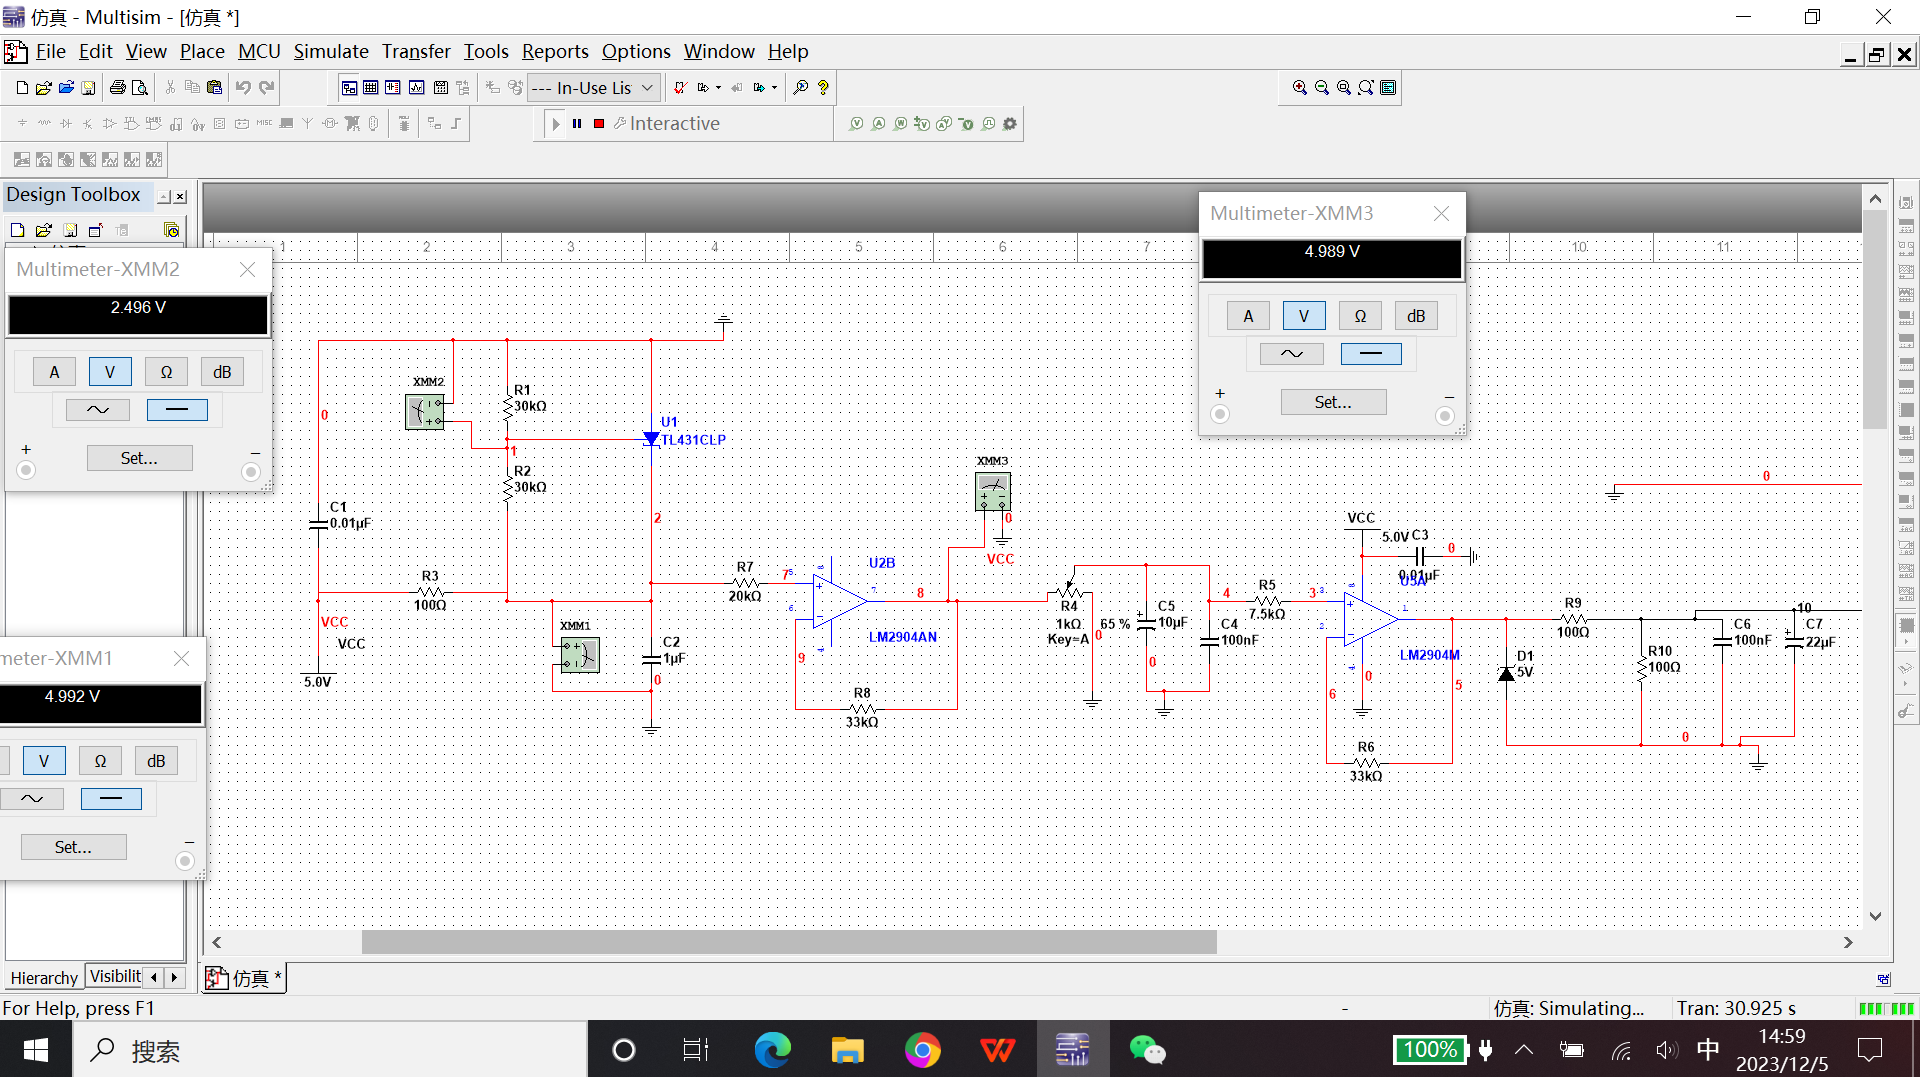This screenshot has height=1077, width=1920.
Task: Paste from clipboard with the toolbar icon
Action: tap(214, 88)
